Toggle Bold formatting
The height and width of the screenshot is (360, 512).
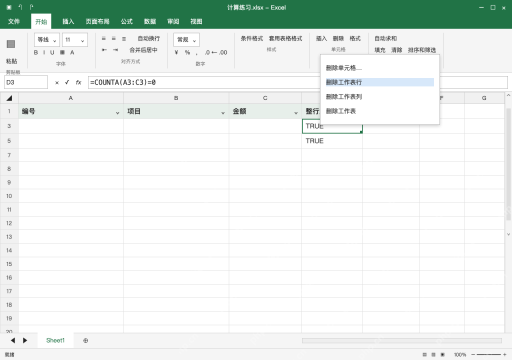[36, 52]
